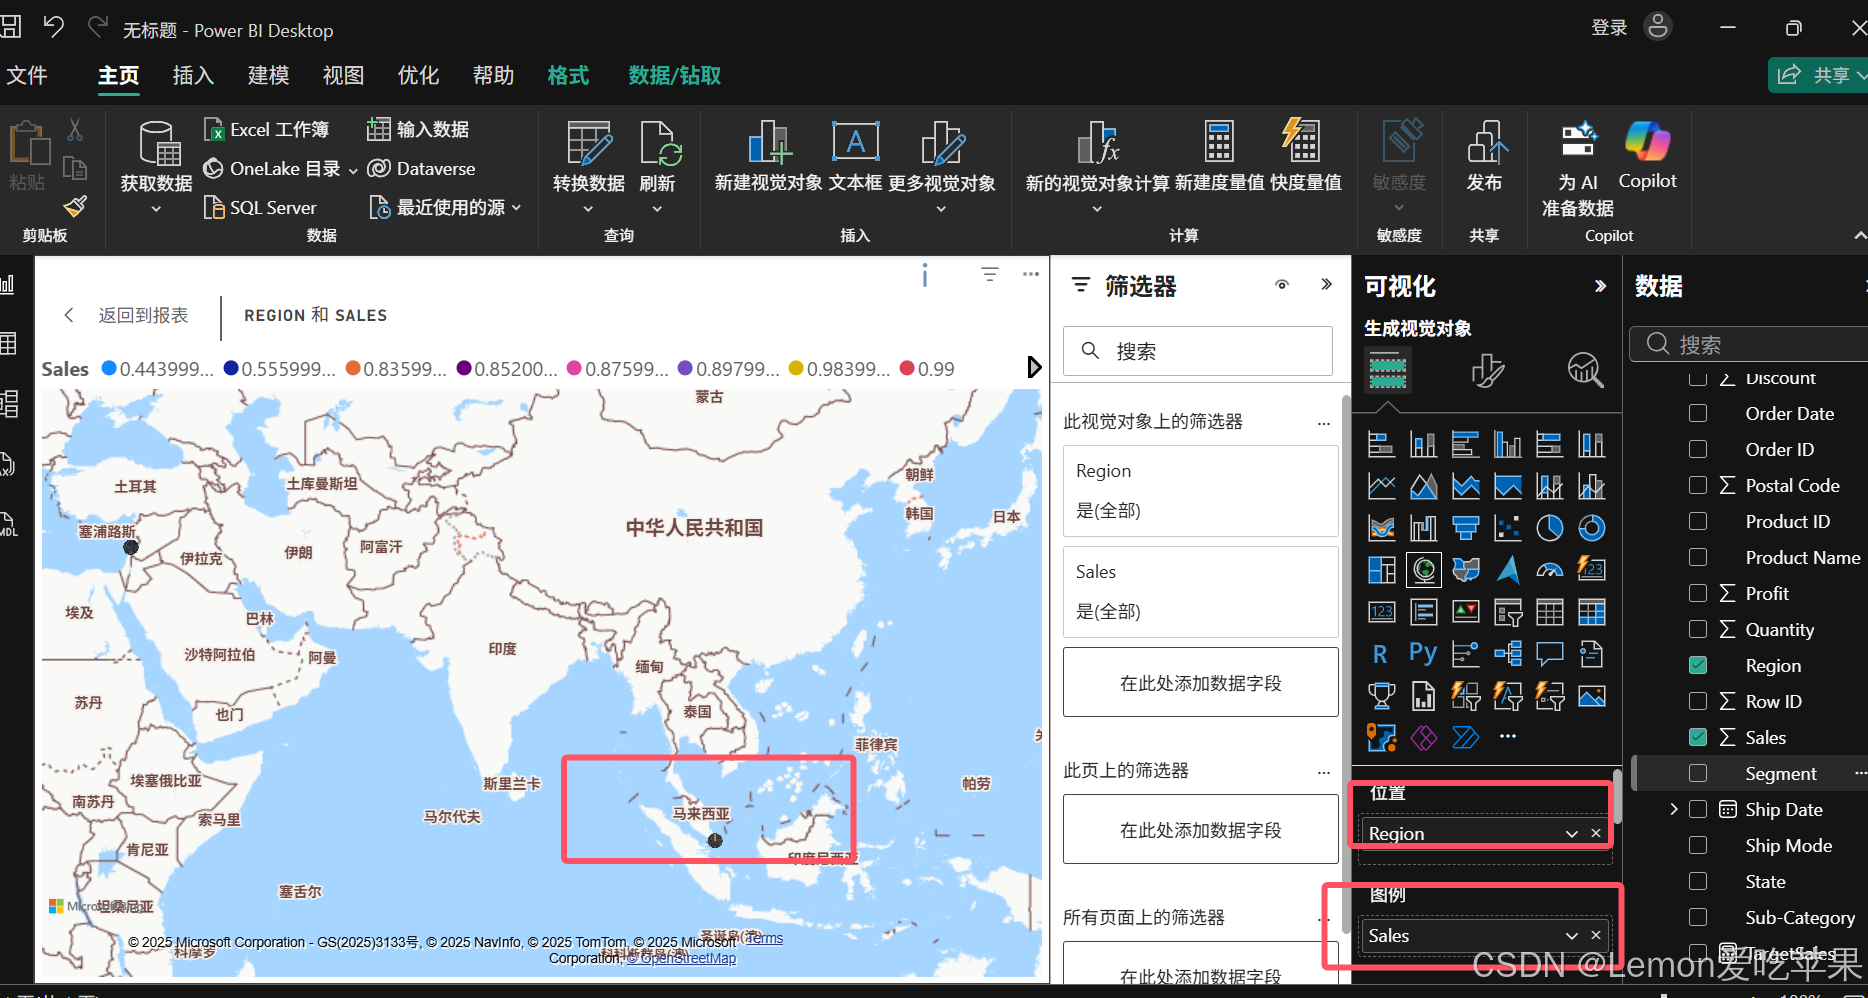Tick the Order Date field checkbox
This screenshot has height=998, width=1868.
coord(1698,413)
